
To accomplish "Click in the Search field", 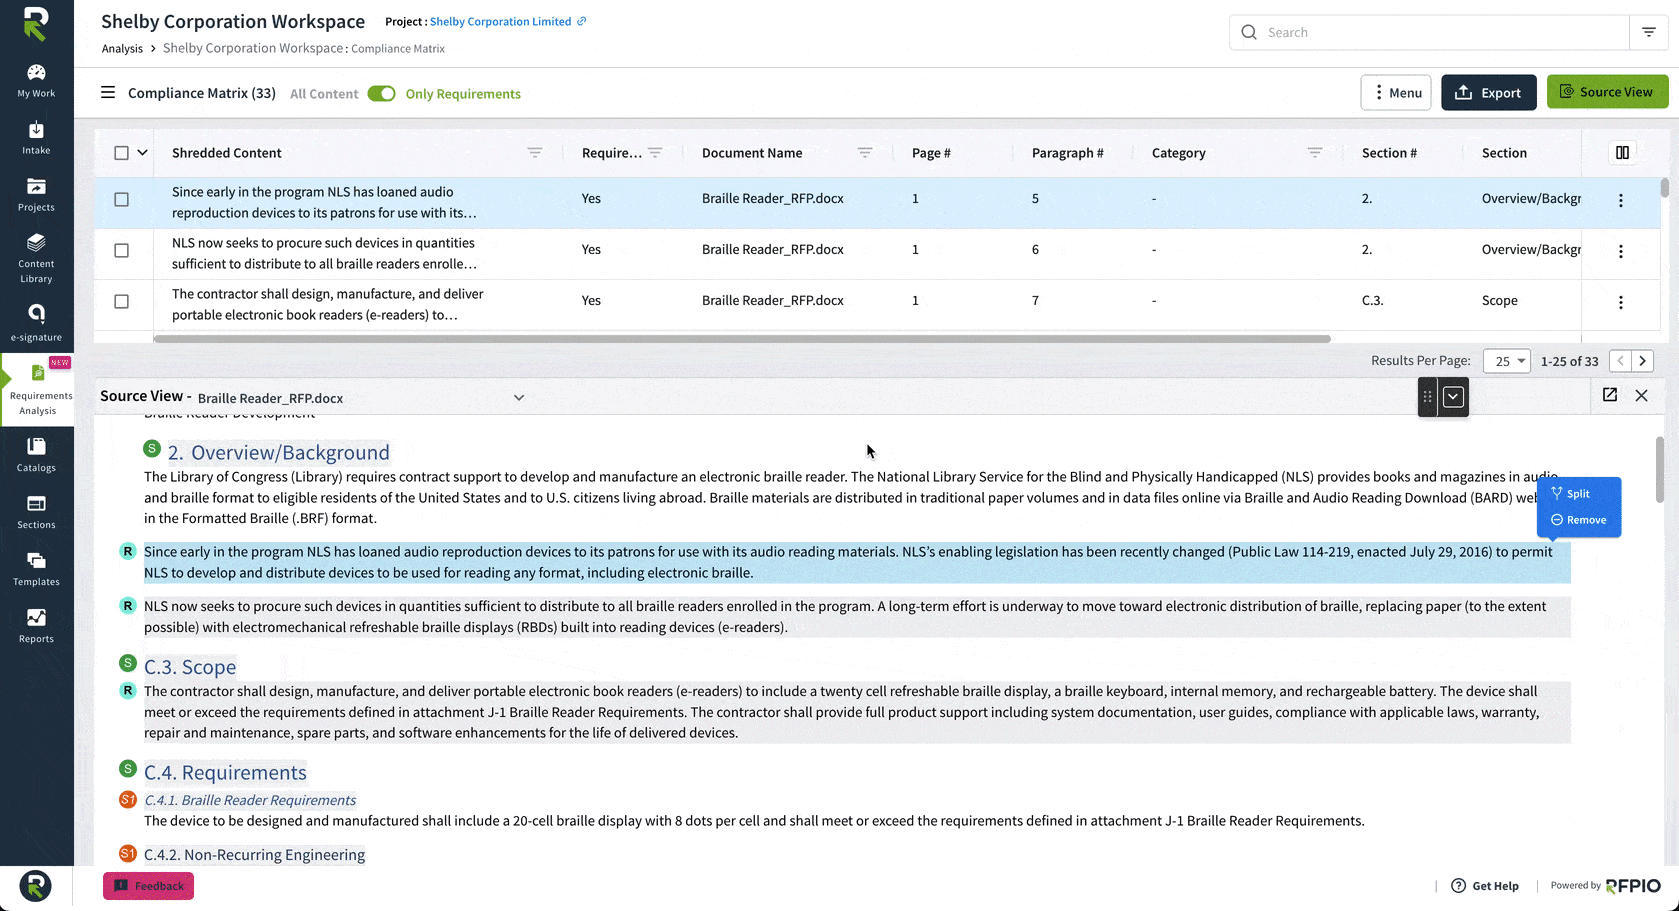I will pyautogui.click(x=1430, y=32).
